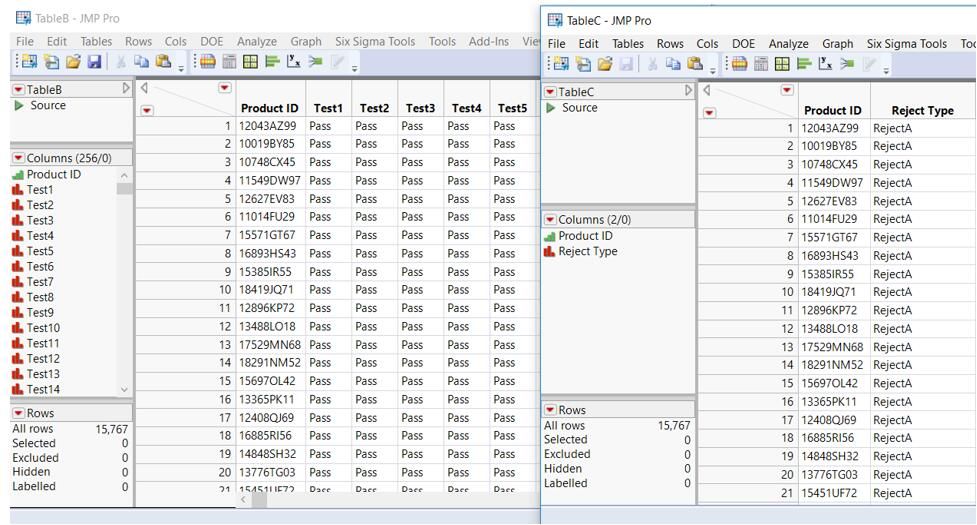Image resolution: width=977 pixels, height=525 pixels.
Task: Select Test5 column header in TableB
Action: pyautogui.click(x=512, y=108)
